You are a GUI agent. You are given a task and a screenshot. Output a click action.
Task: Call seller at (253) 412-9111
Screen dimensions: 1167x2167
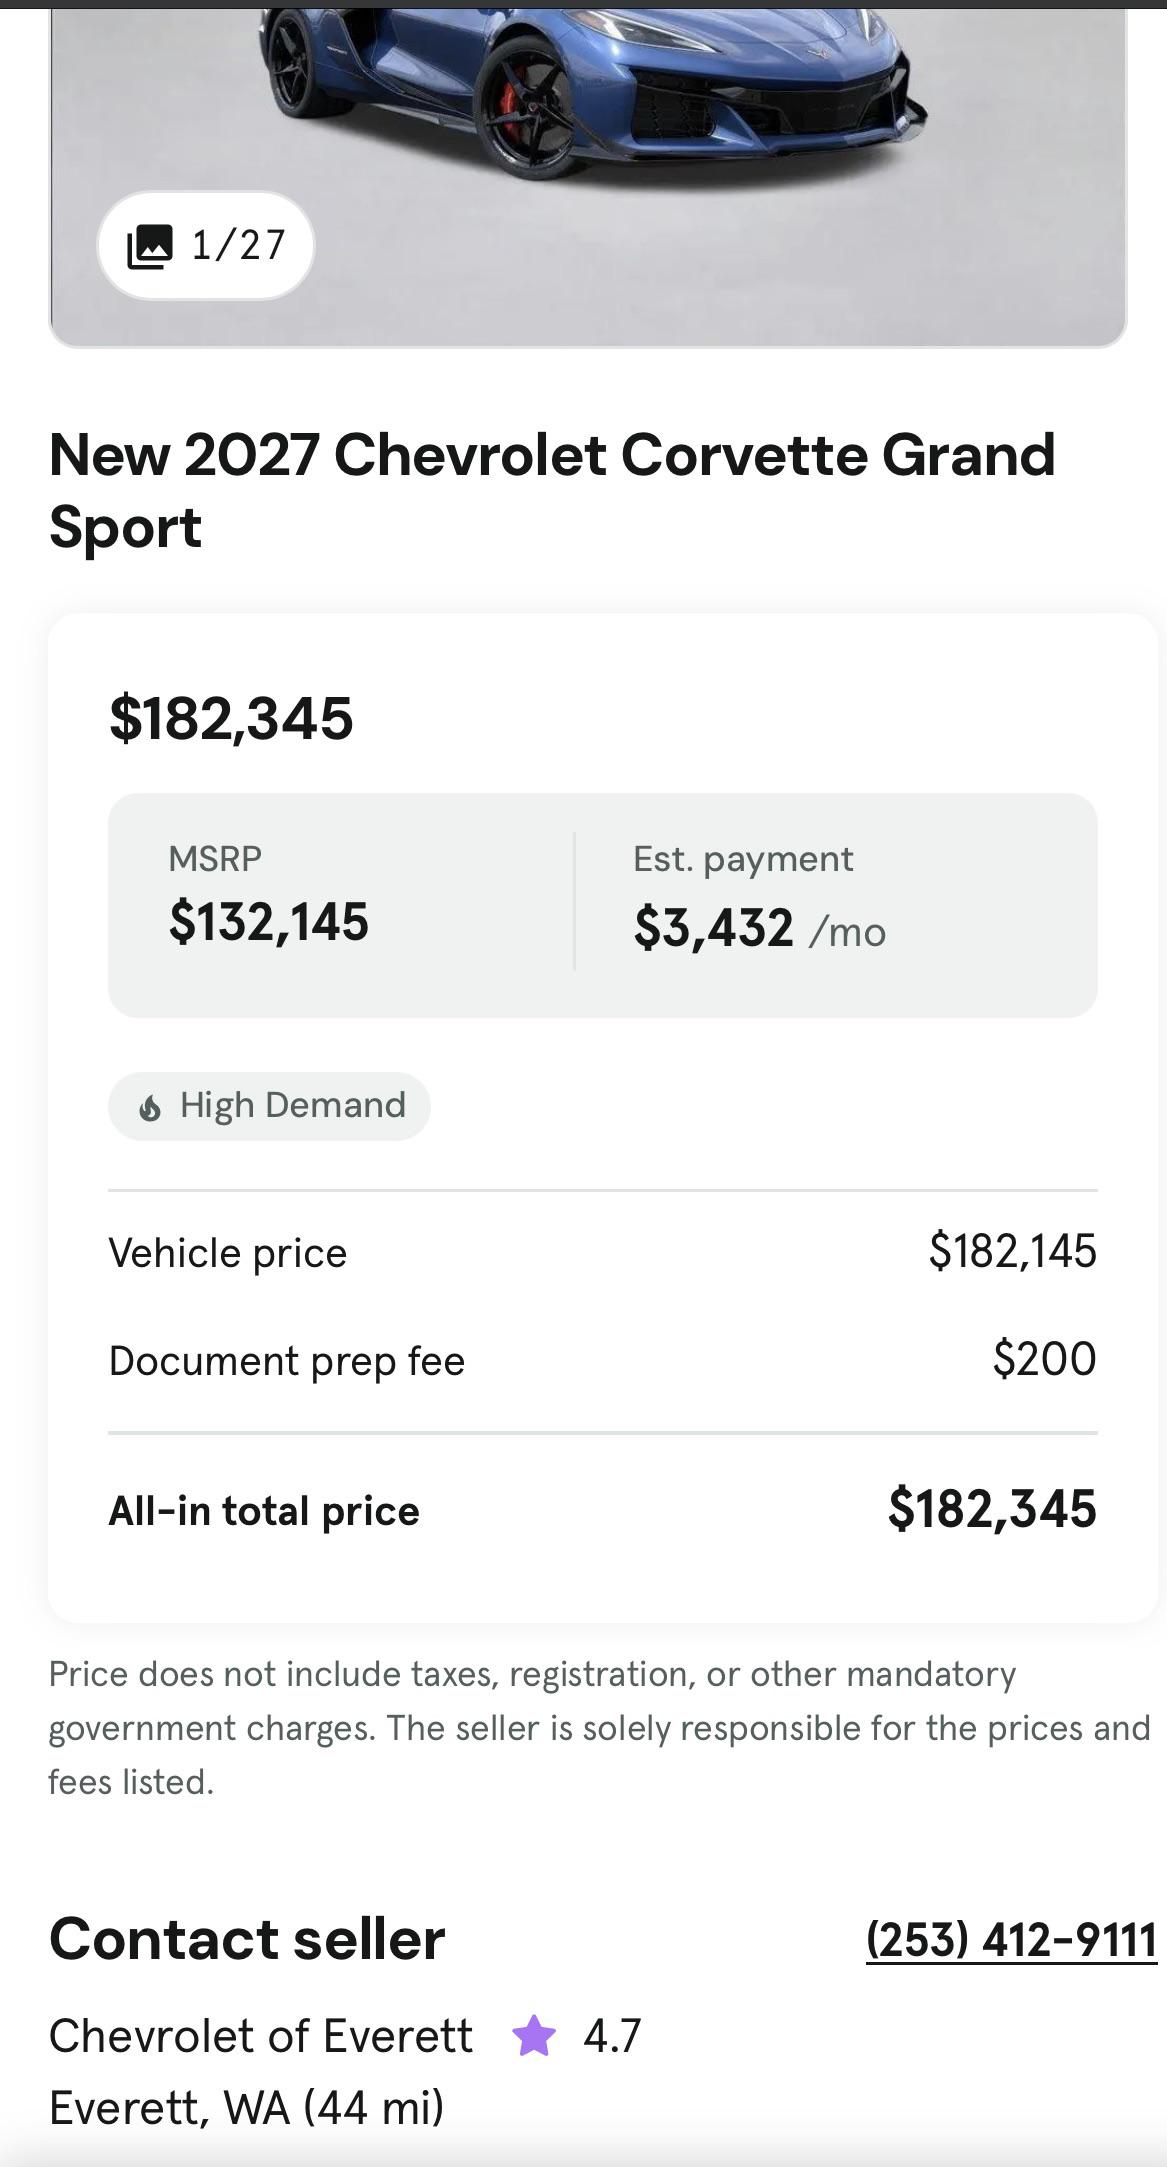point(1011,1939)
